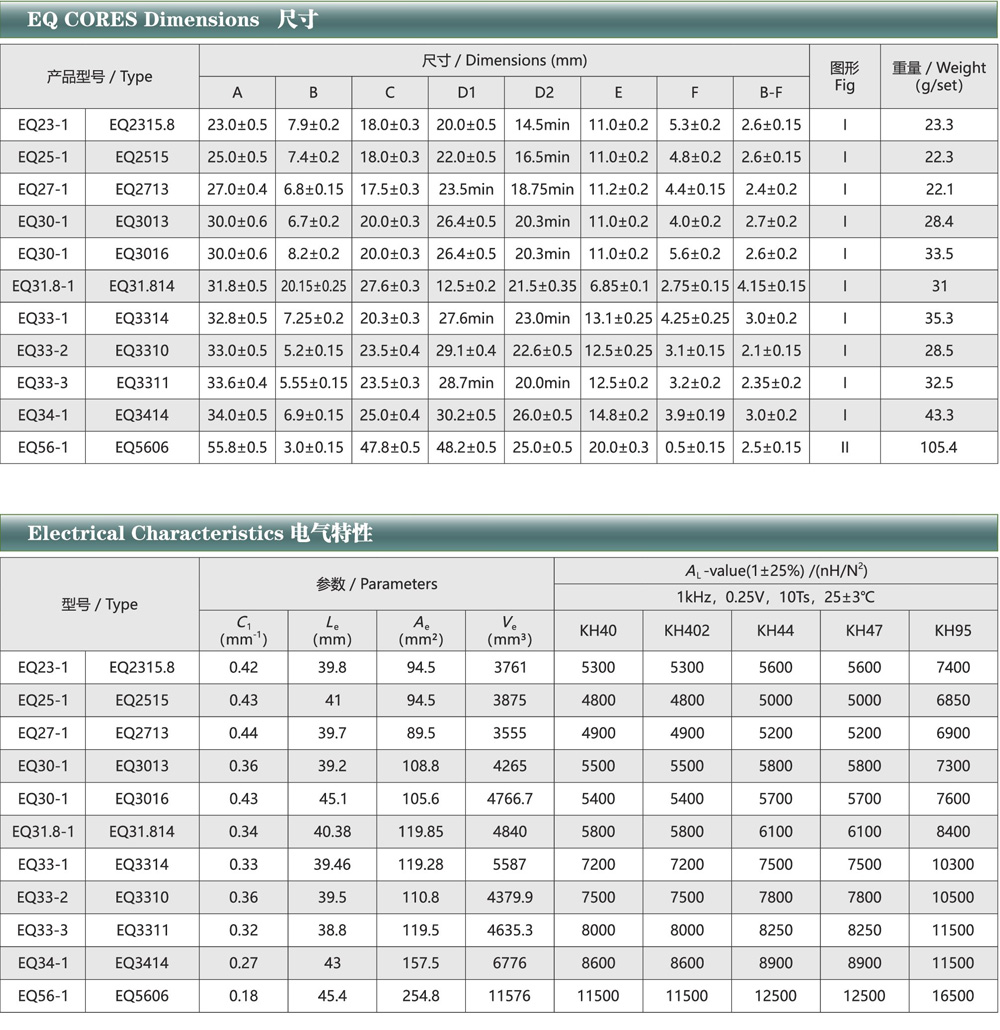Select 'EQ2315.8' in the Dimensions table

point(142,125)
